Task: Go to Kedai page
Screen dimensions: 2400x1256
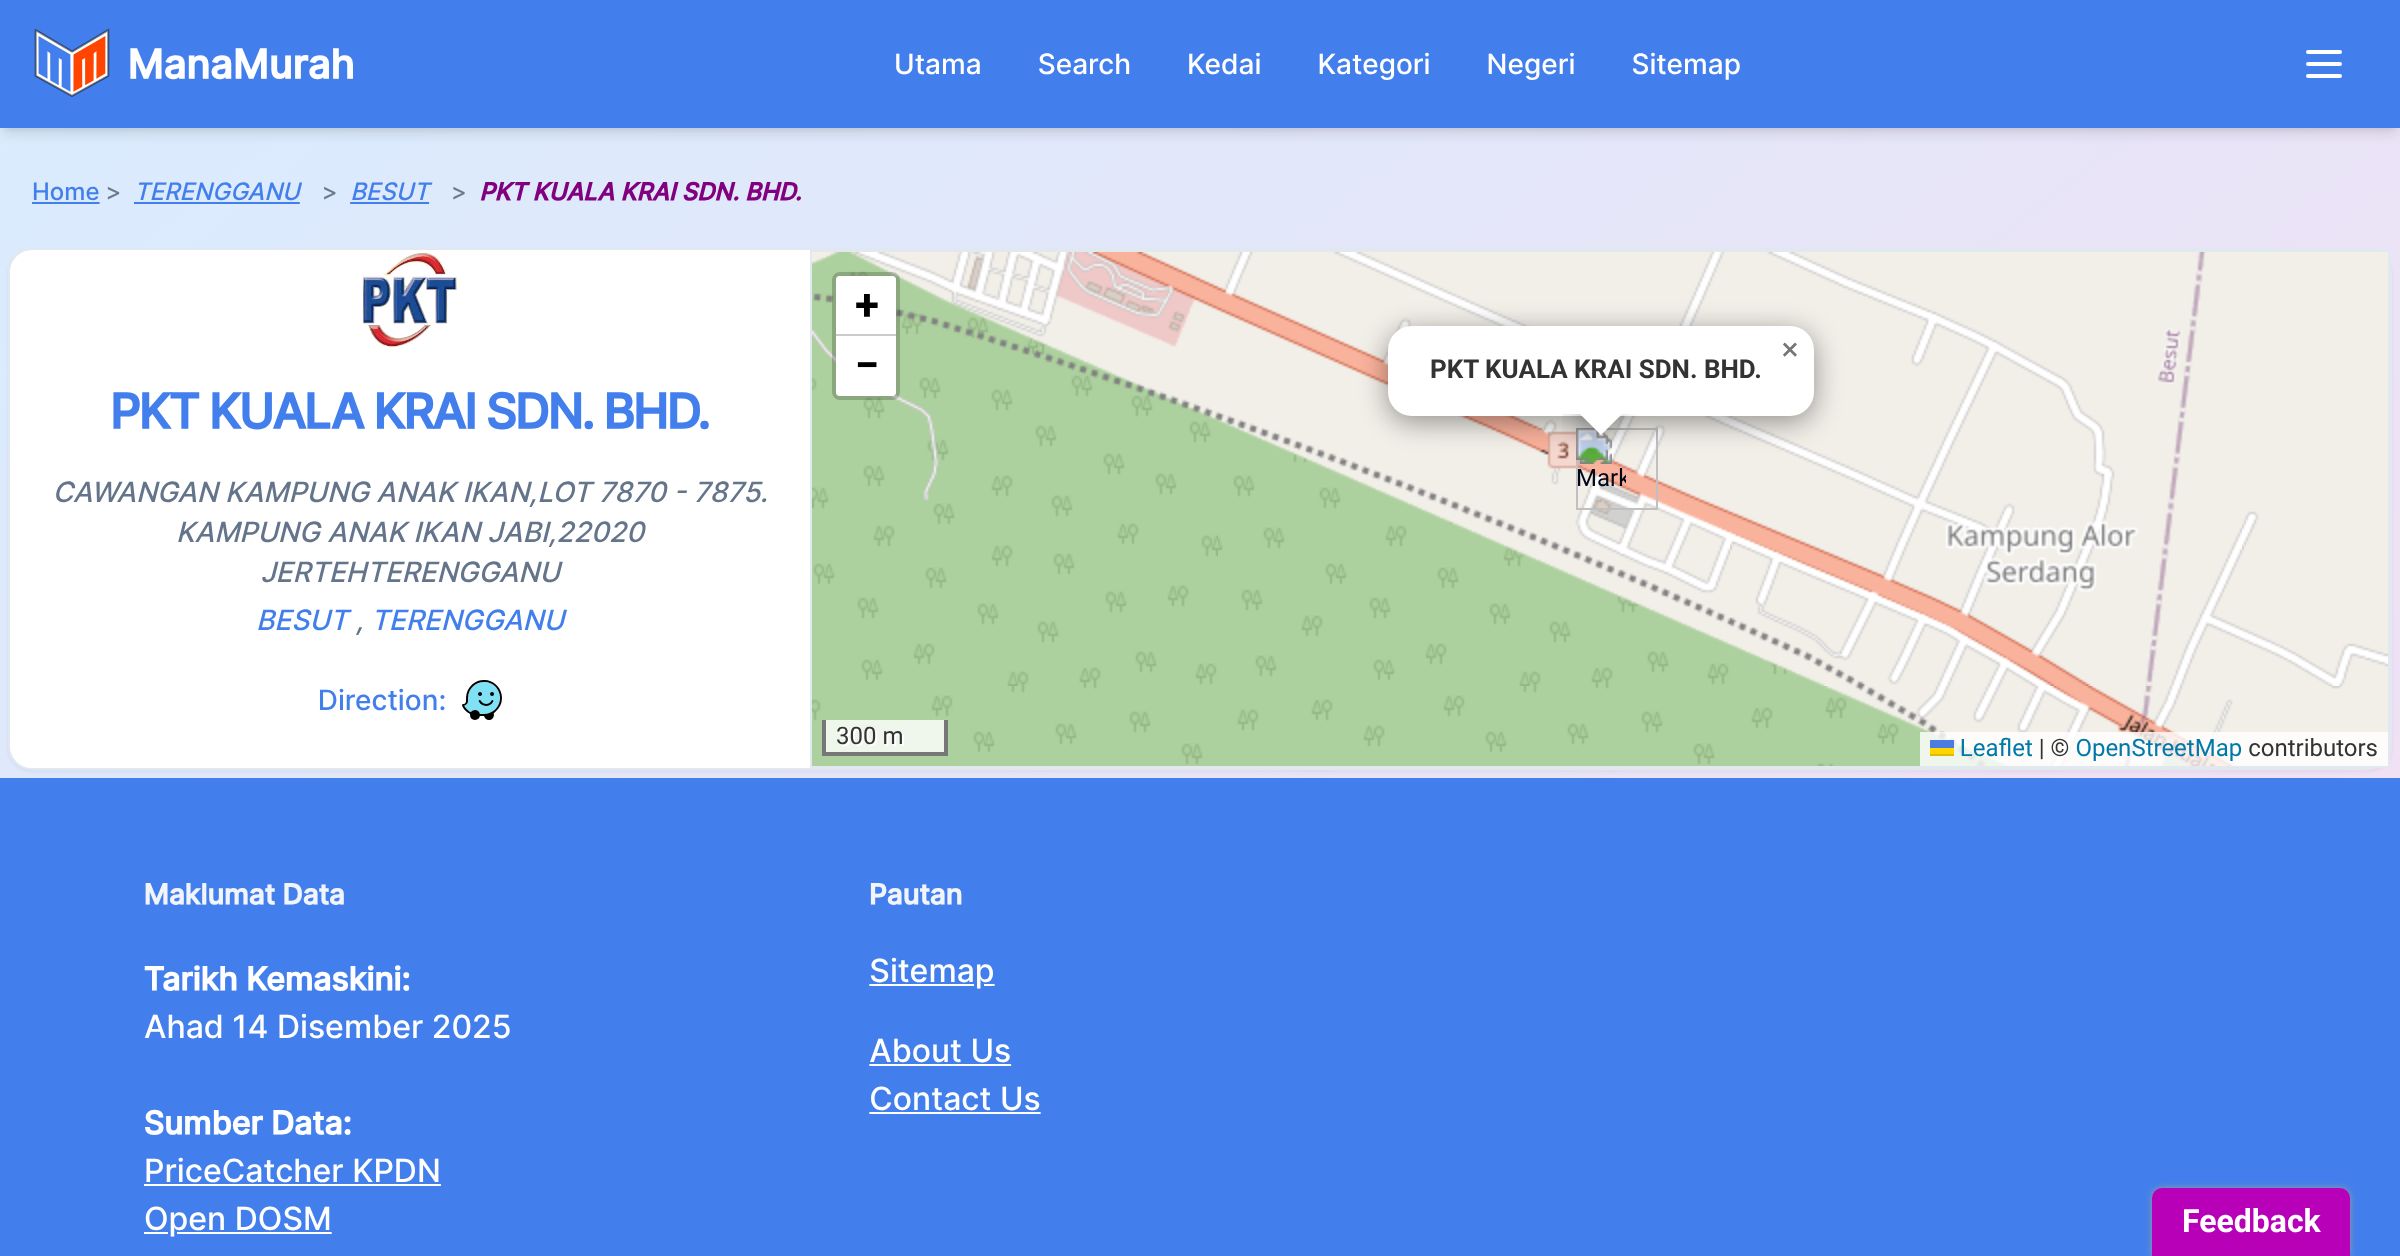Action: pyautogui.click(x=1223, y=64)
